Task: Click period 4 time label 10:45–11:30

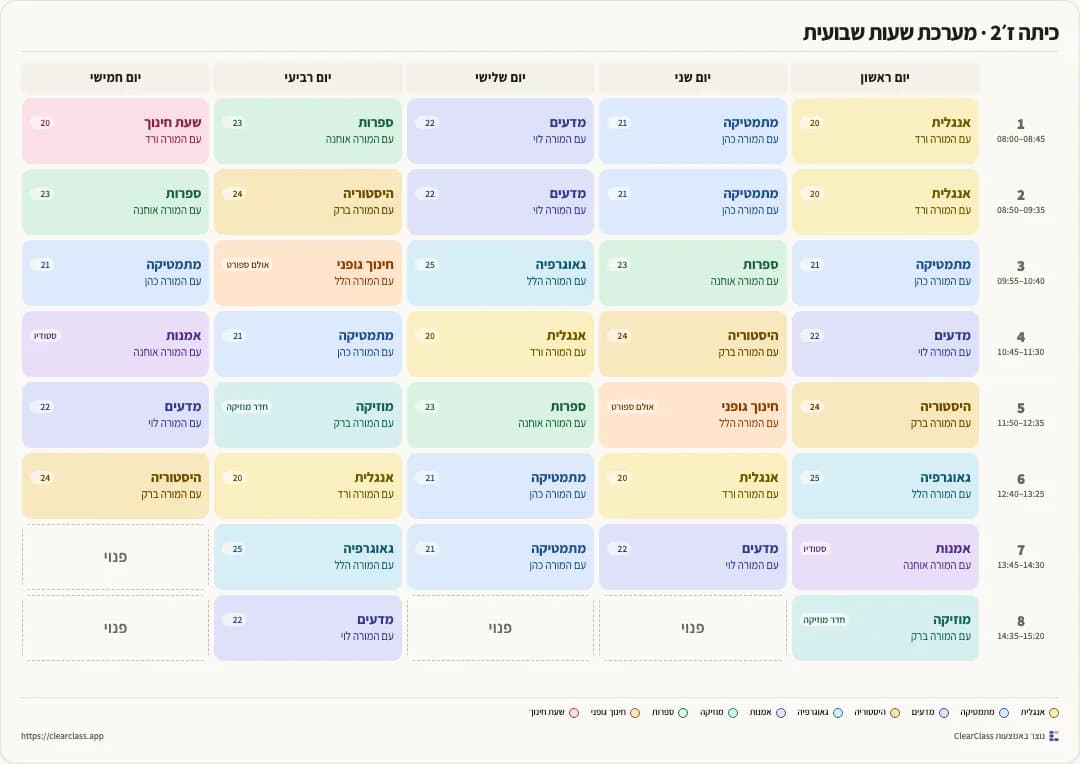Action: click(x=1021, y=352)
